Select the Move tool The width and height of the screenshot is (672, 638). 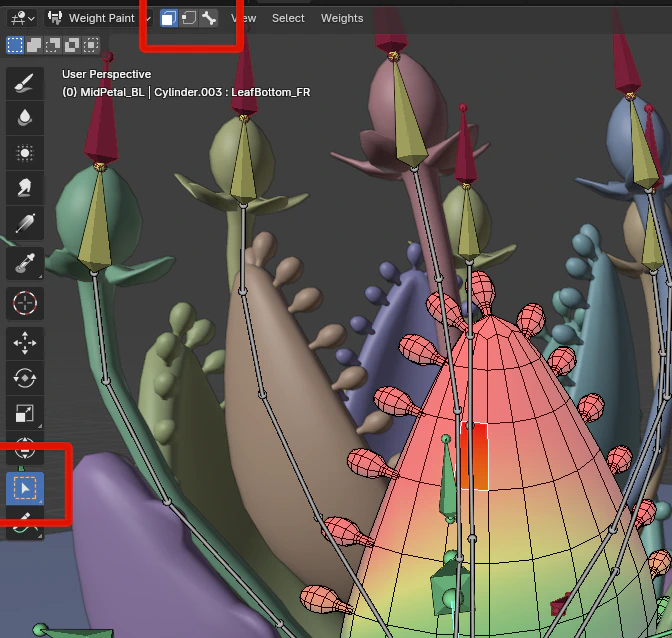tap(25, 343)
